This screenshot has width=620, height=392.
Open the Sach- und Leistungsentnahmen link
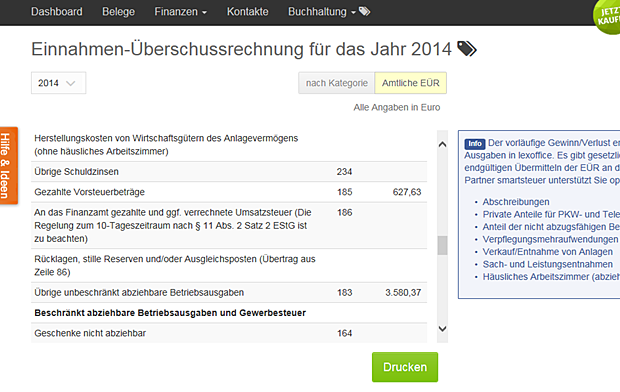(x=548, y=264)
